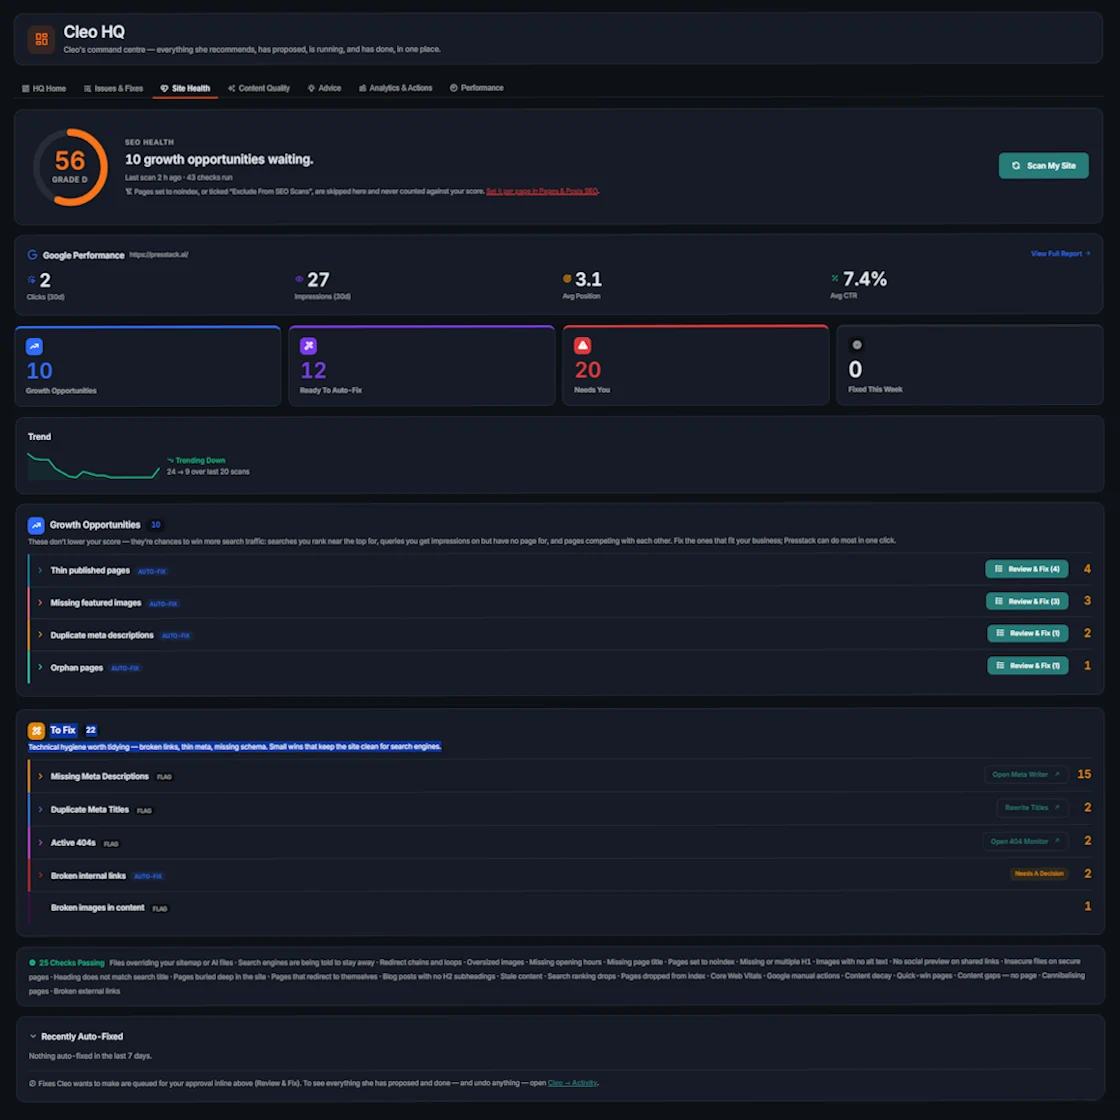
Task: Open the Analytics & Actions tab
Action: point(396,89)
